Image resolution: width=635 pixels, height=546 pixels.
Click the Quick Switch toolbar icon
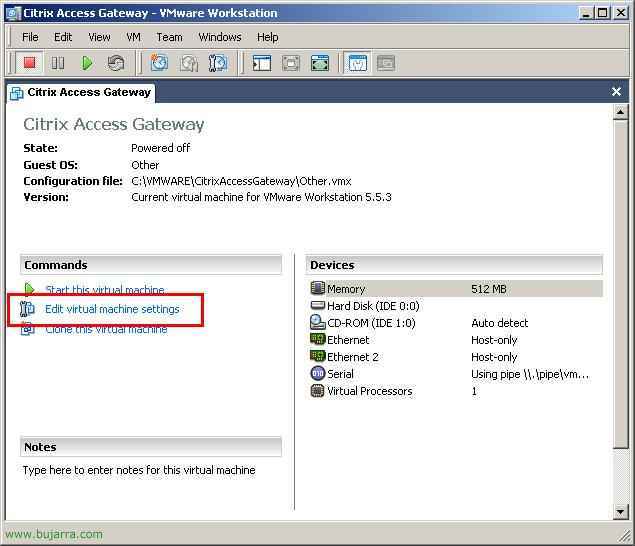tap(320, 63)
